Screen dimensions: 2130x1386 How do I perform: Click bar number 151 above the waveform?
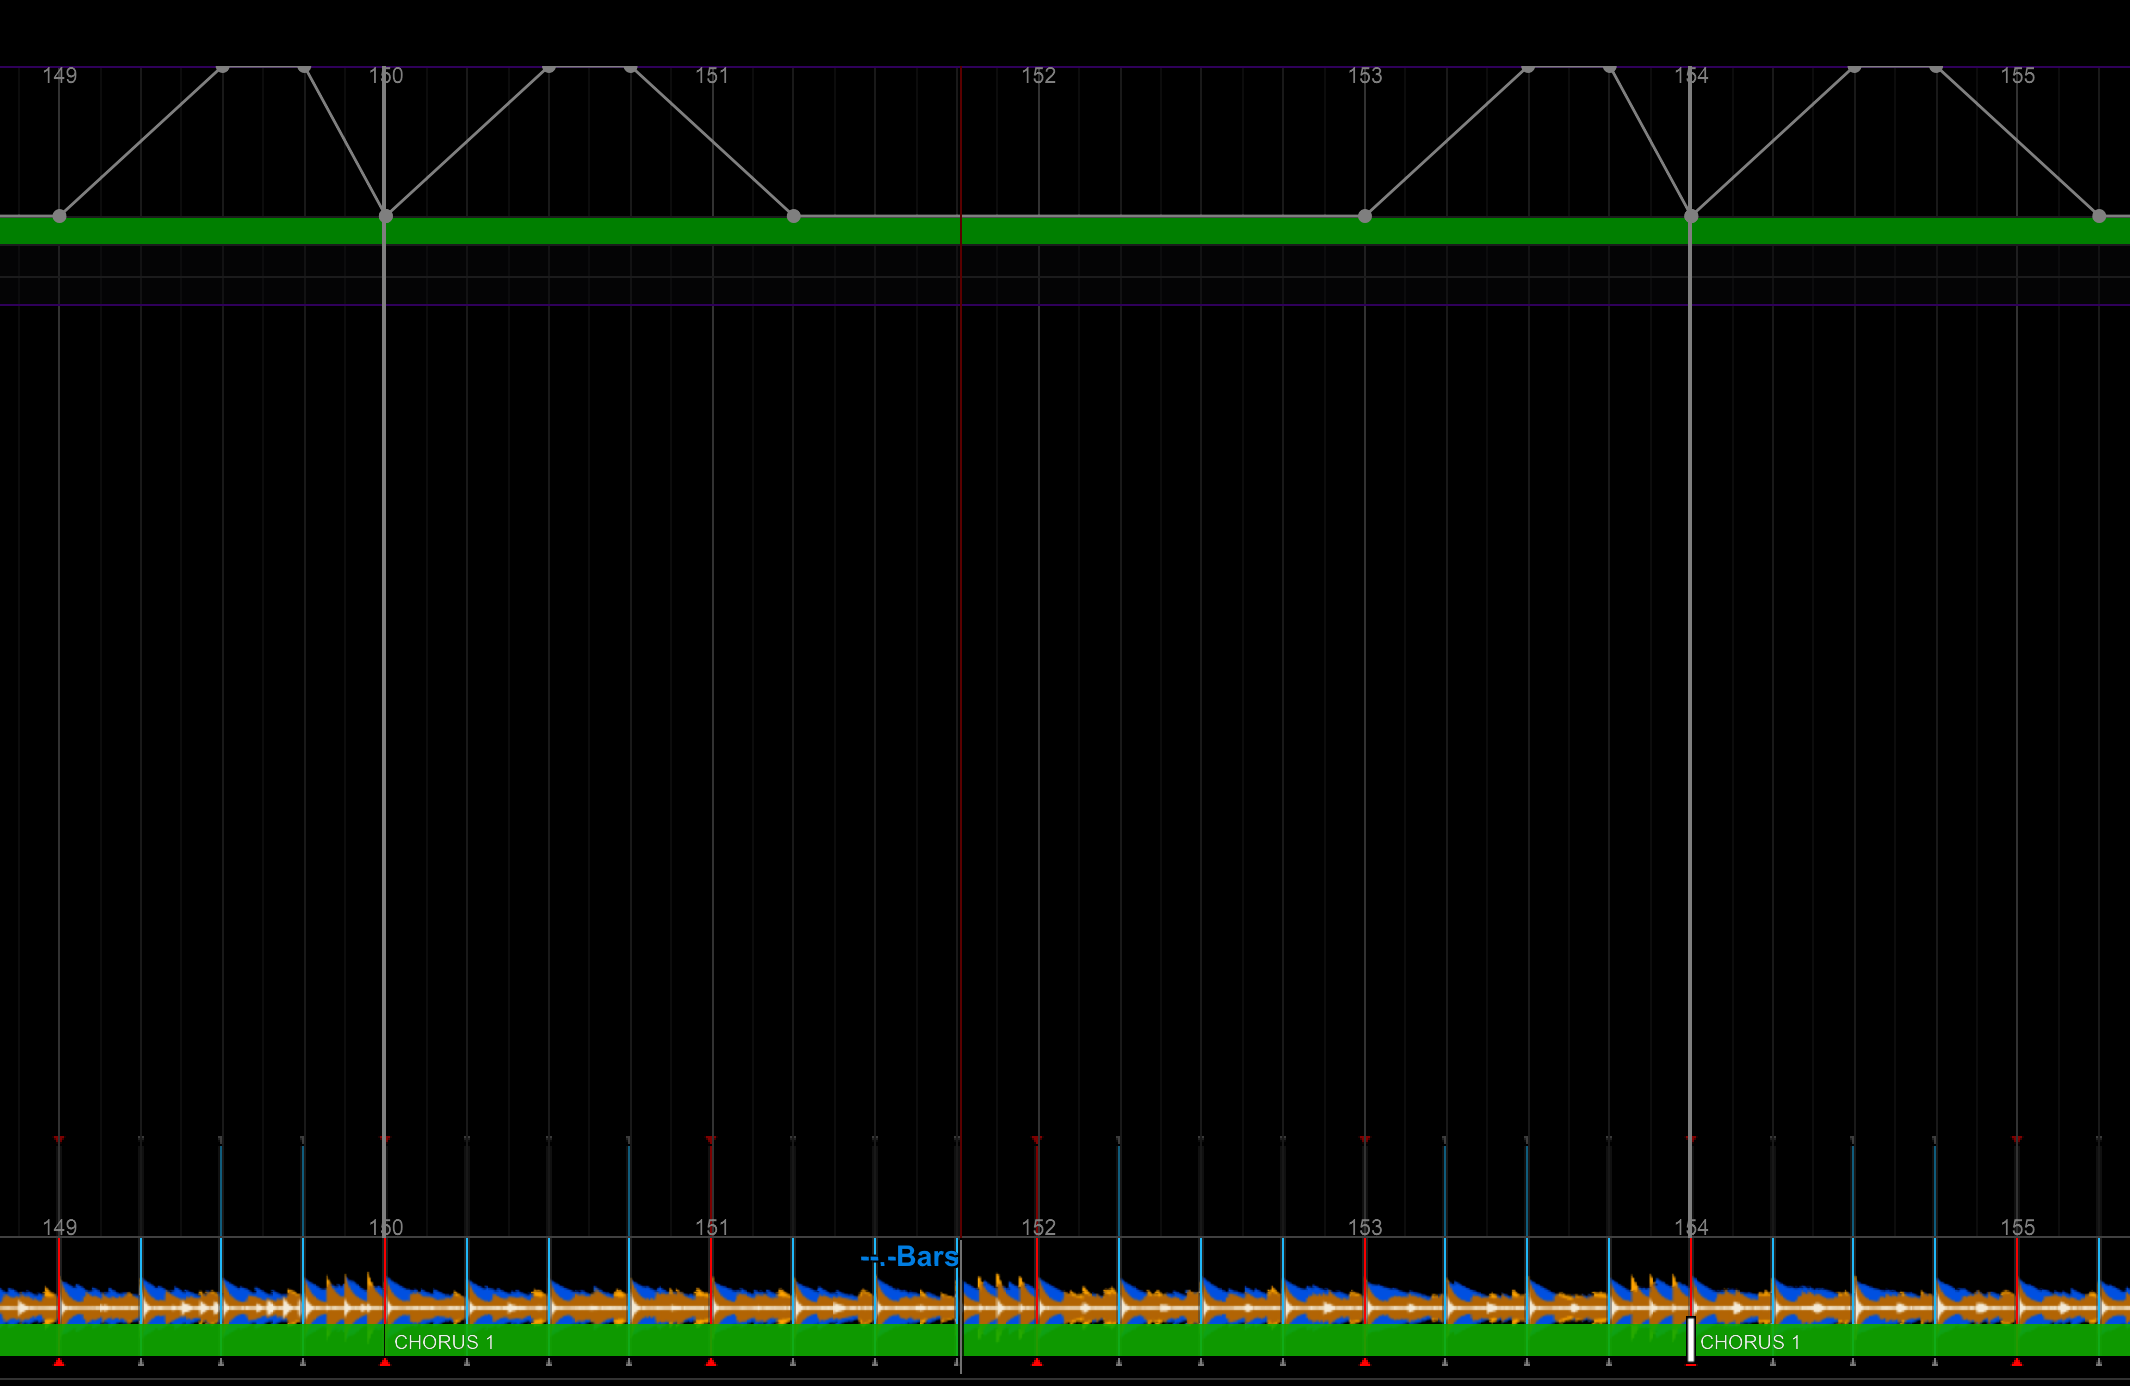tap(712, 1227)
